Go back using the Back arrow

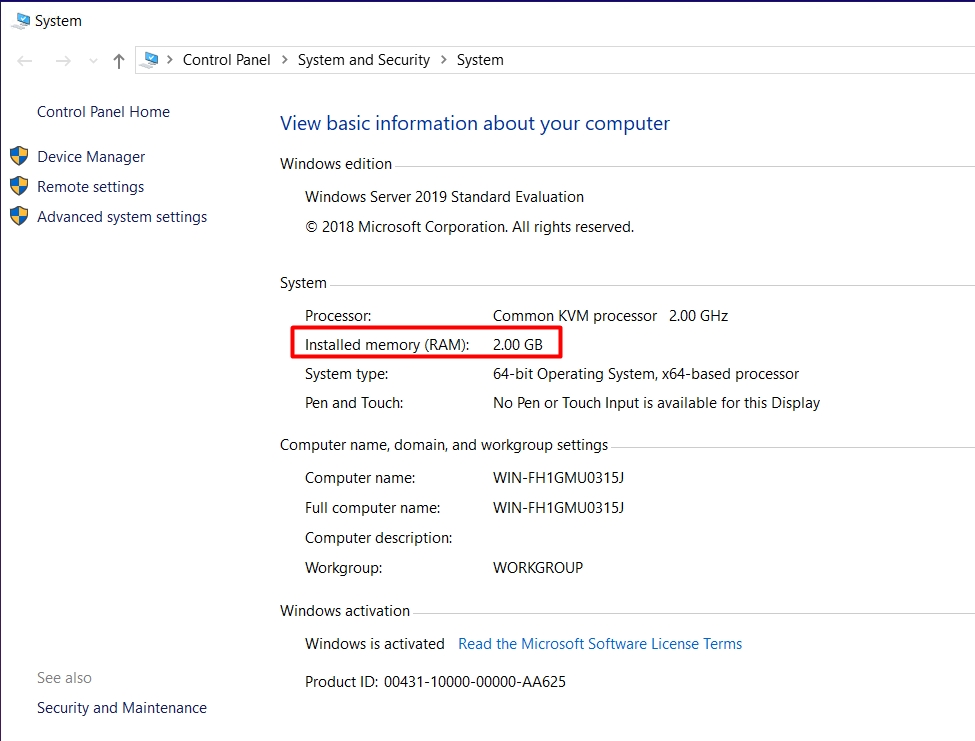click(x=26, y=61)
